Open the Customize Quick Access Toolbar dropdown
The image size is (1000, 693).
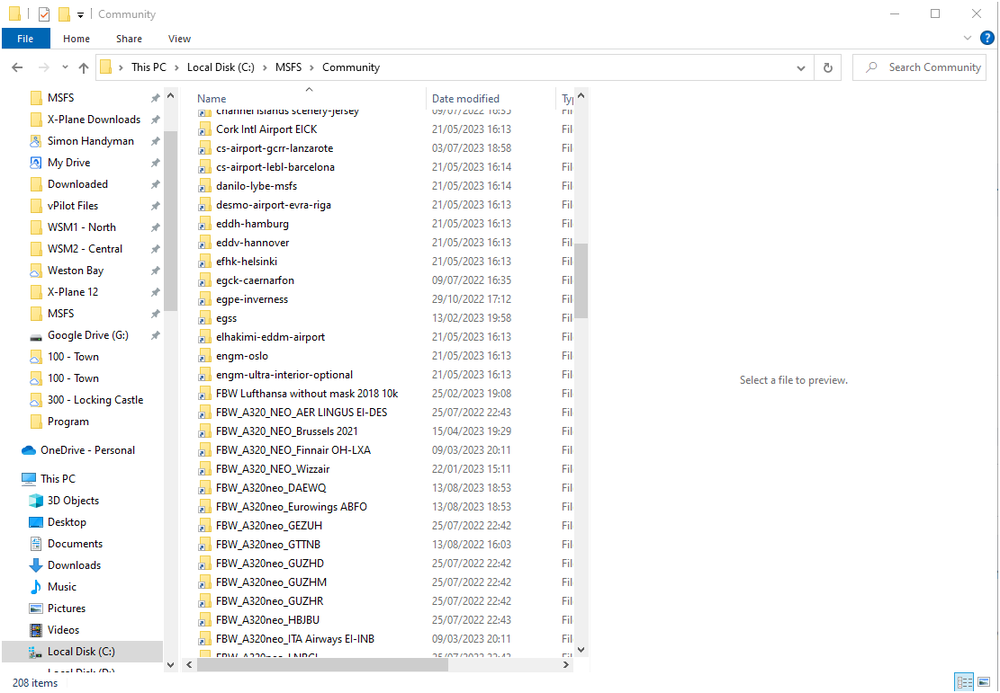coord(80,14)
